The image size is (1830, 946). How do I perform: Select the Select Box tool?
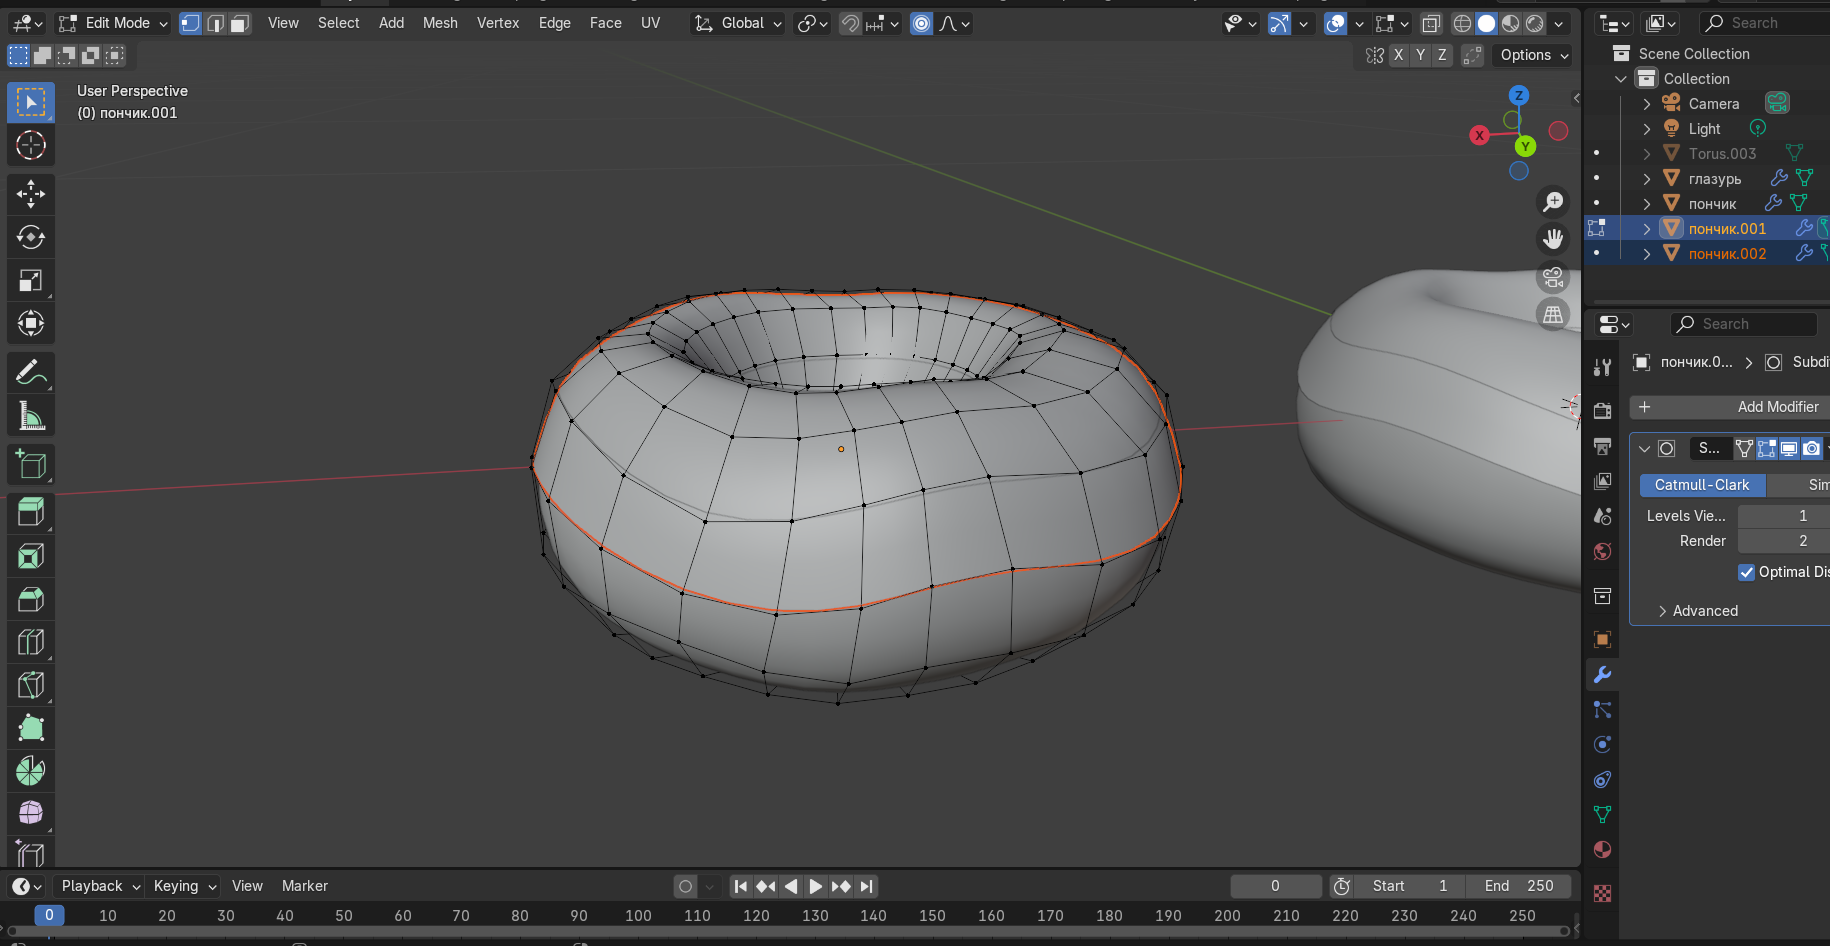31,102
